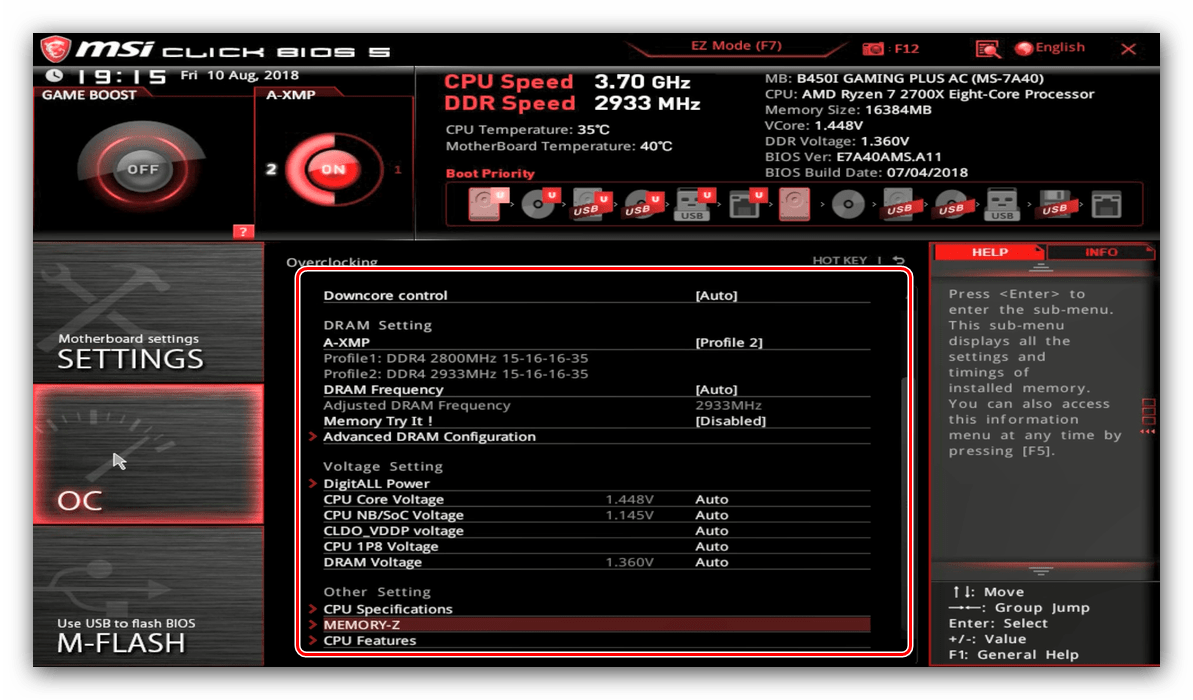
Task: Toggle the GAME BOOST OFF knob
Action: (x=142, y=169)
